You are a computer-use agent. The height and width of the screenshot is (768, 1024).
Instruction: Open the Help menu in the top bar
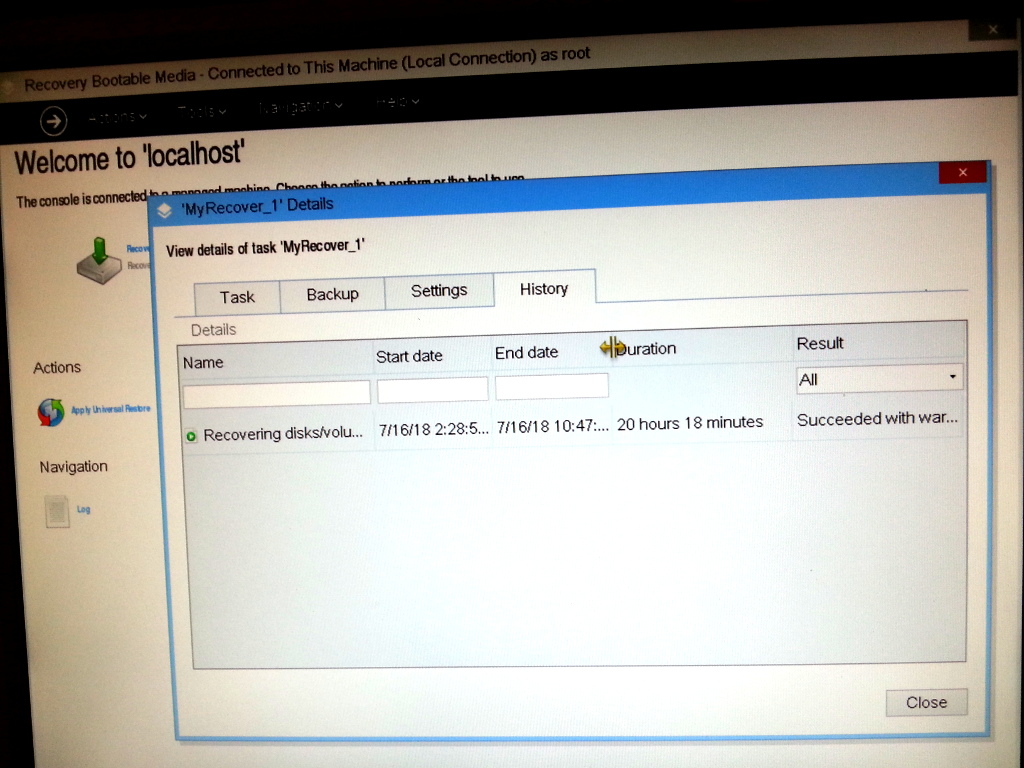point(397,102)
